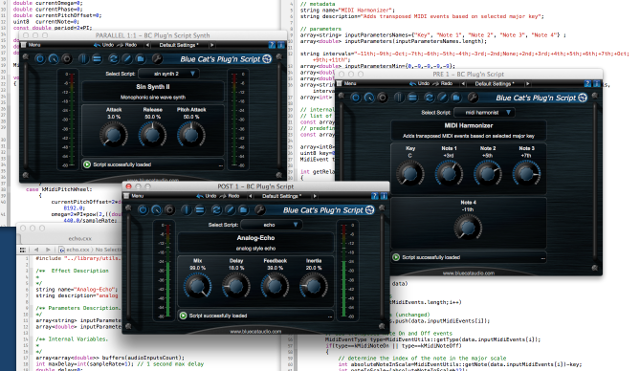Open wrench settings in PRE 1 window
640x371 pixels.
(473, 98)
